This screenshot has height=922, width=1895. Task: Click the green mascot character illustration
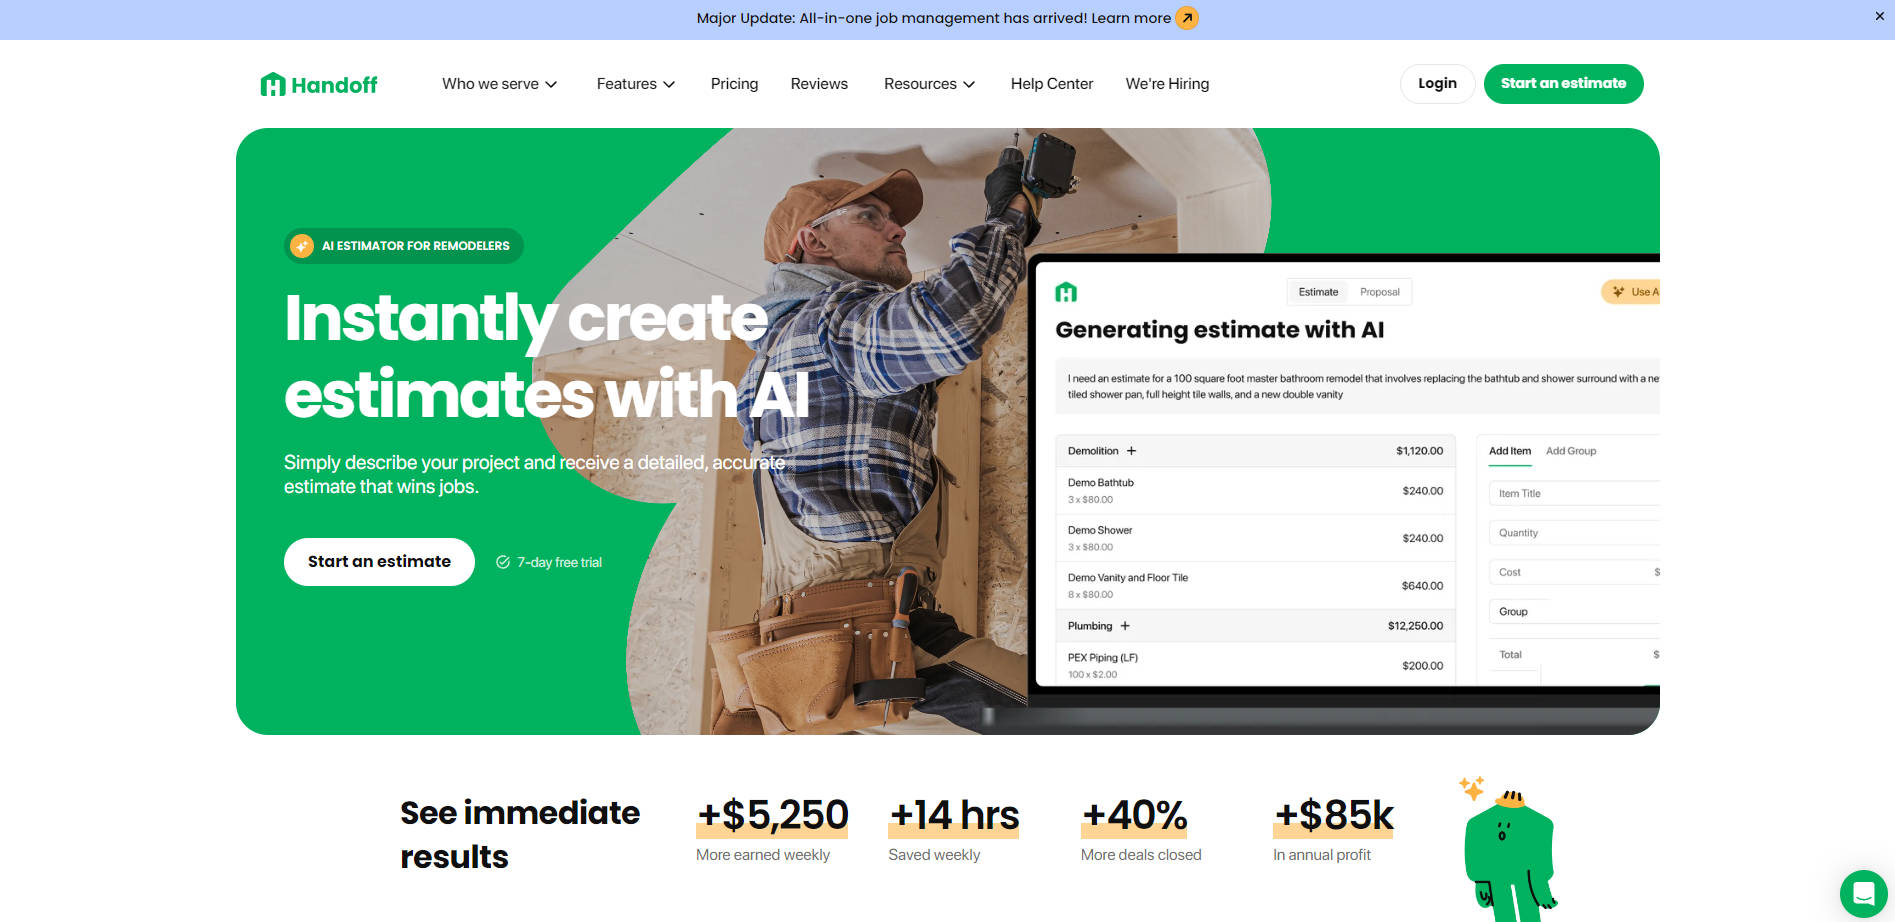click(1509, 852)
